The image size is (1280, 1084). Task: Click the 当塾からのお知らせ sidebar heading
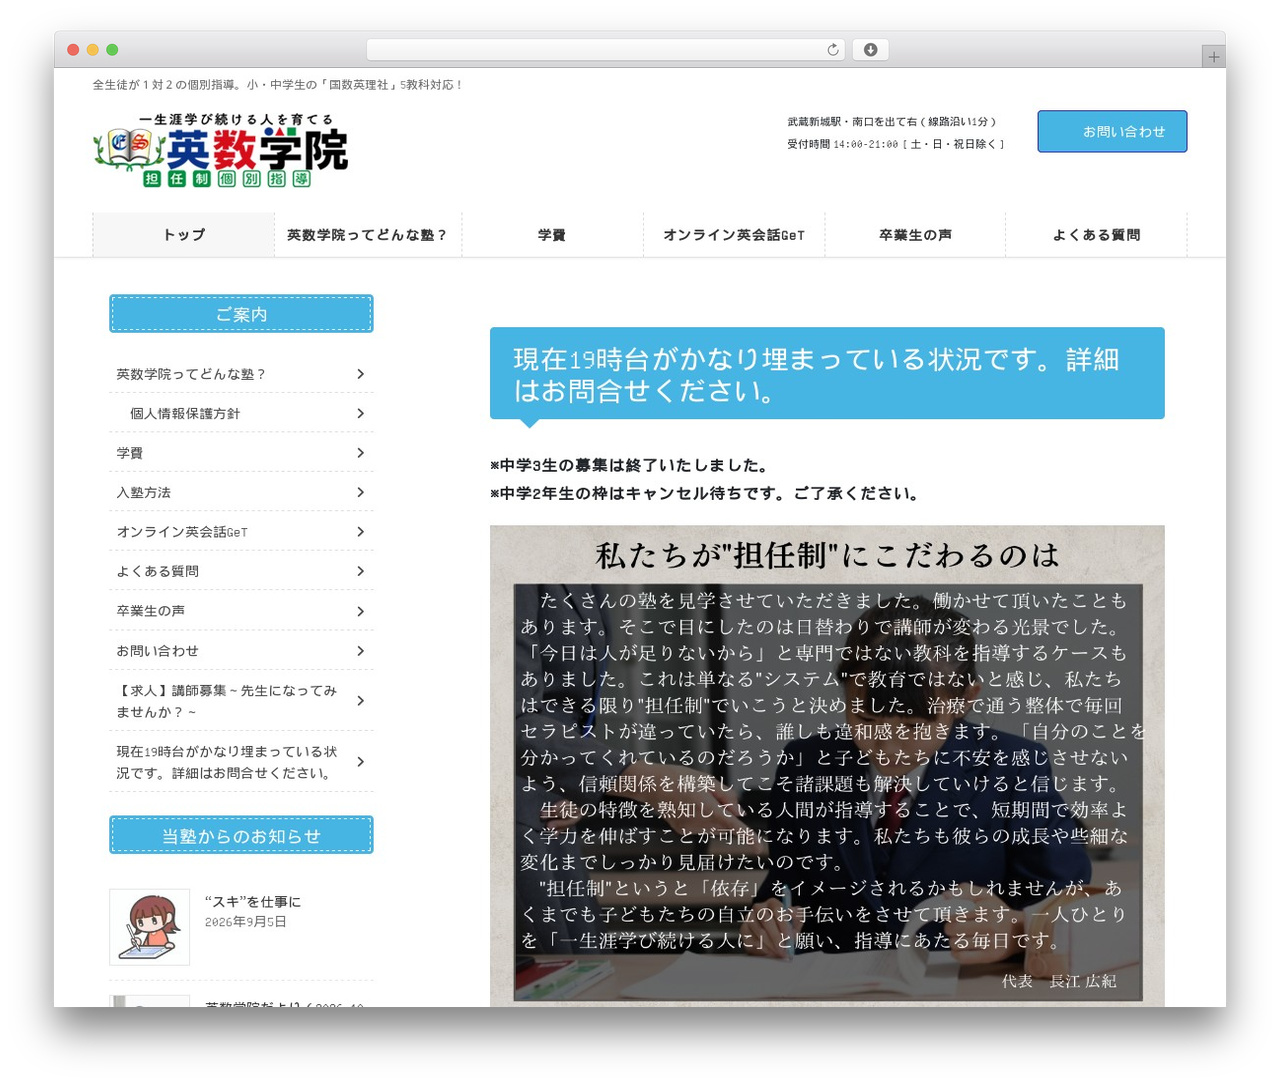(241, 836)
